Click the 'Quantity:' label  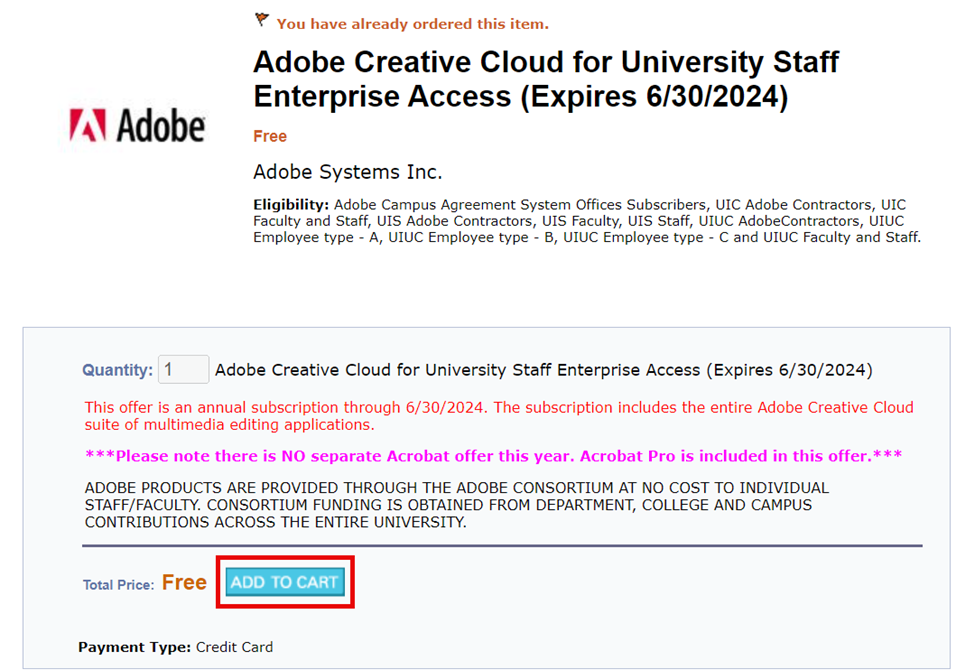[x=118, y=370]
